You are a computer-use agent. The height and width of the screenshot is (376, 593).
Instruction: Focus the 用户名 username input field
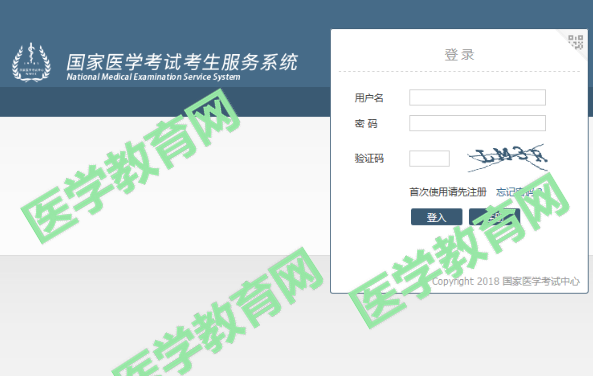click(x=477, y=98)
